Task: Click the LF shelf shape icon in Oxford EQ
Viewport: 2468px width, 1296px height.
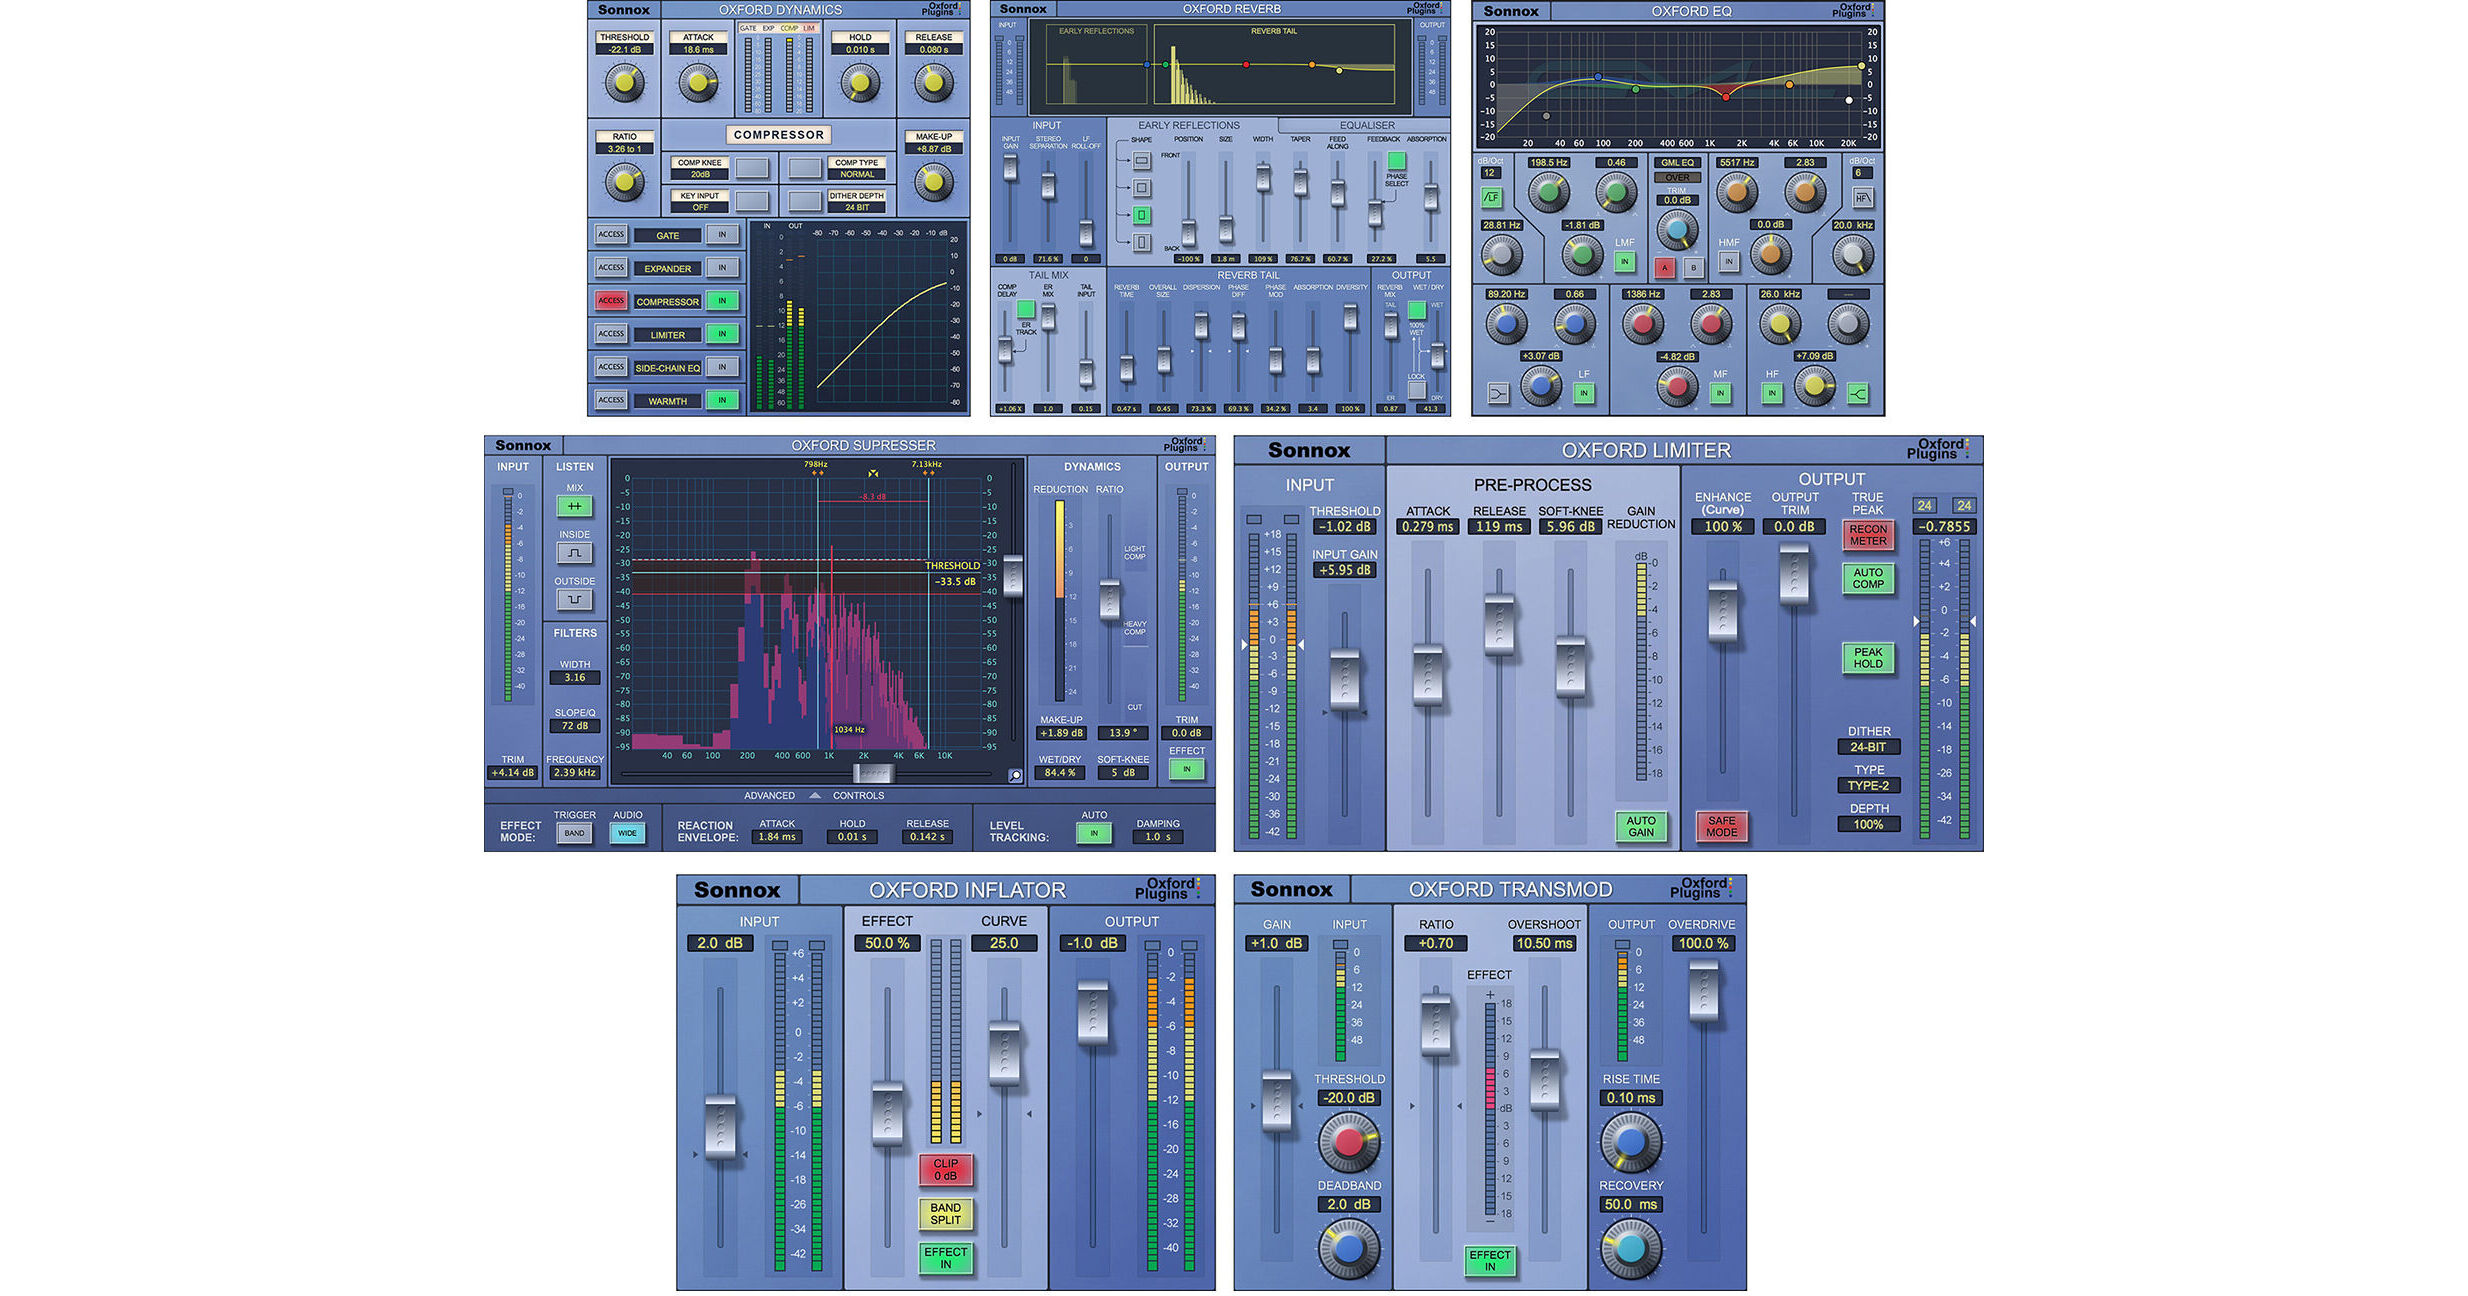Action: pyautogui.click(x=1498, y=393)
